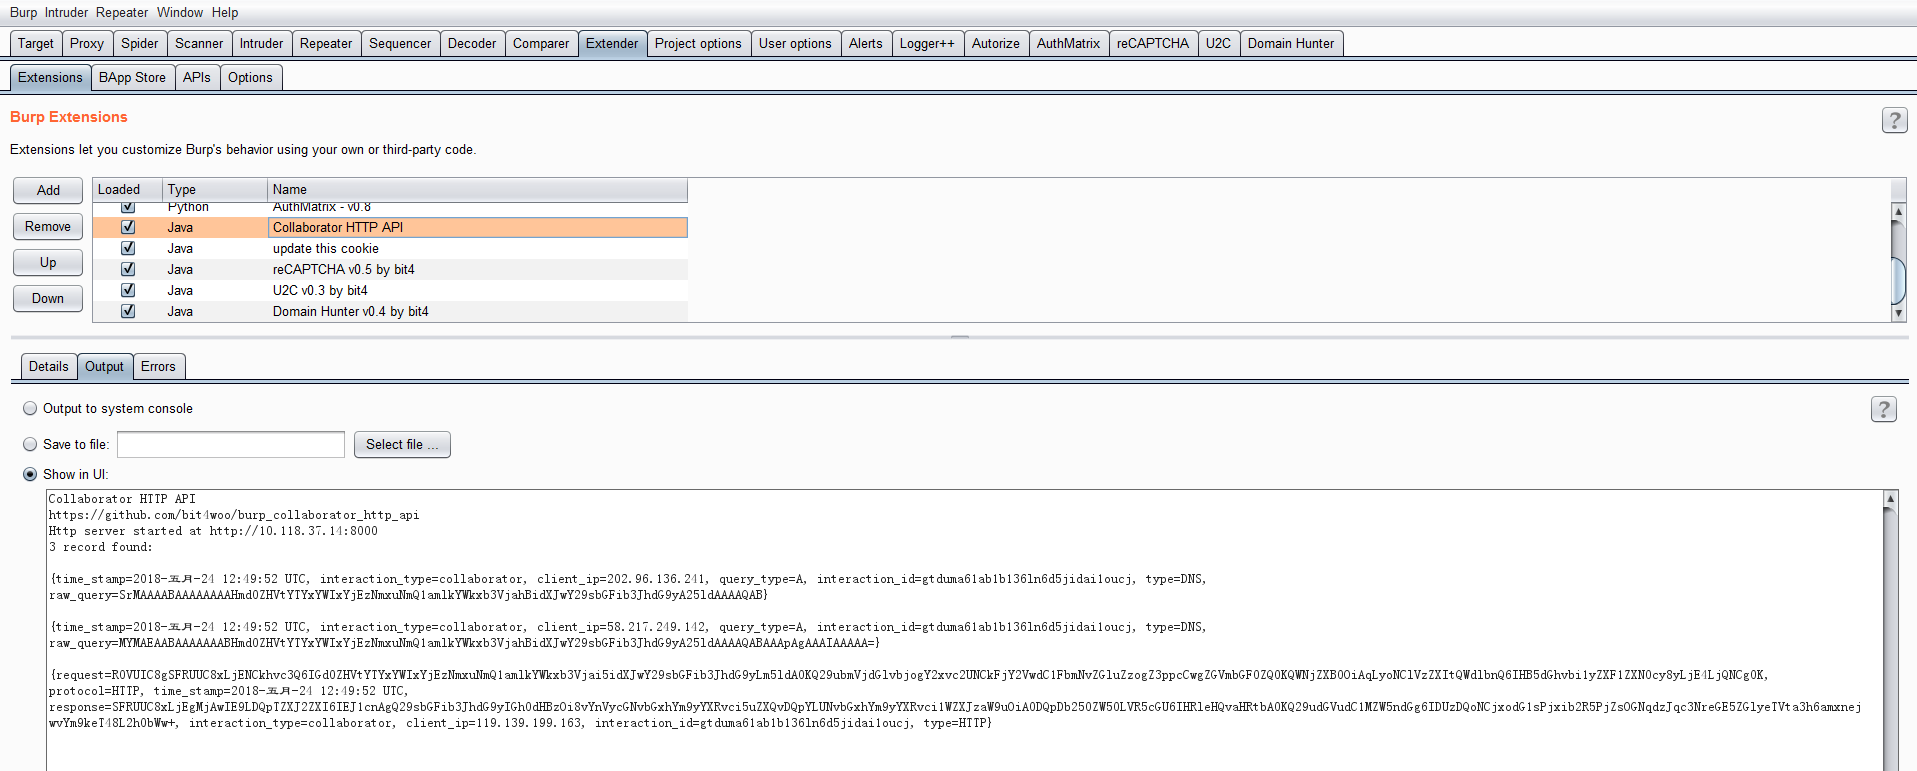Open the U2C tab
This screenshot has width=1917, height=771.
pos(1218,43)
